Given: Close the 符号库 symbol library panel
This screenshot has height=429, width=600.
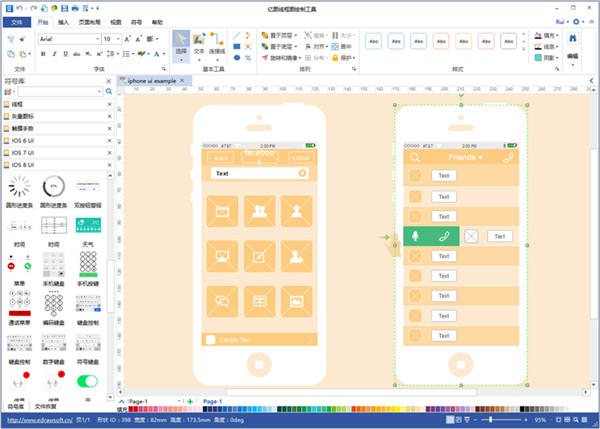Looking at the screenshot, I should click(x=109, y=80).
